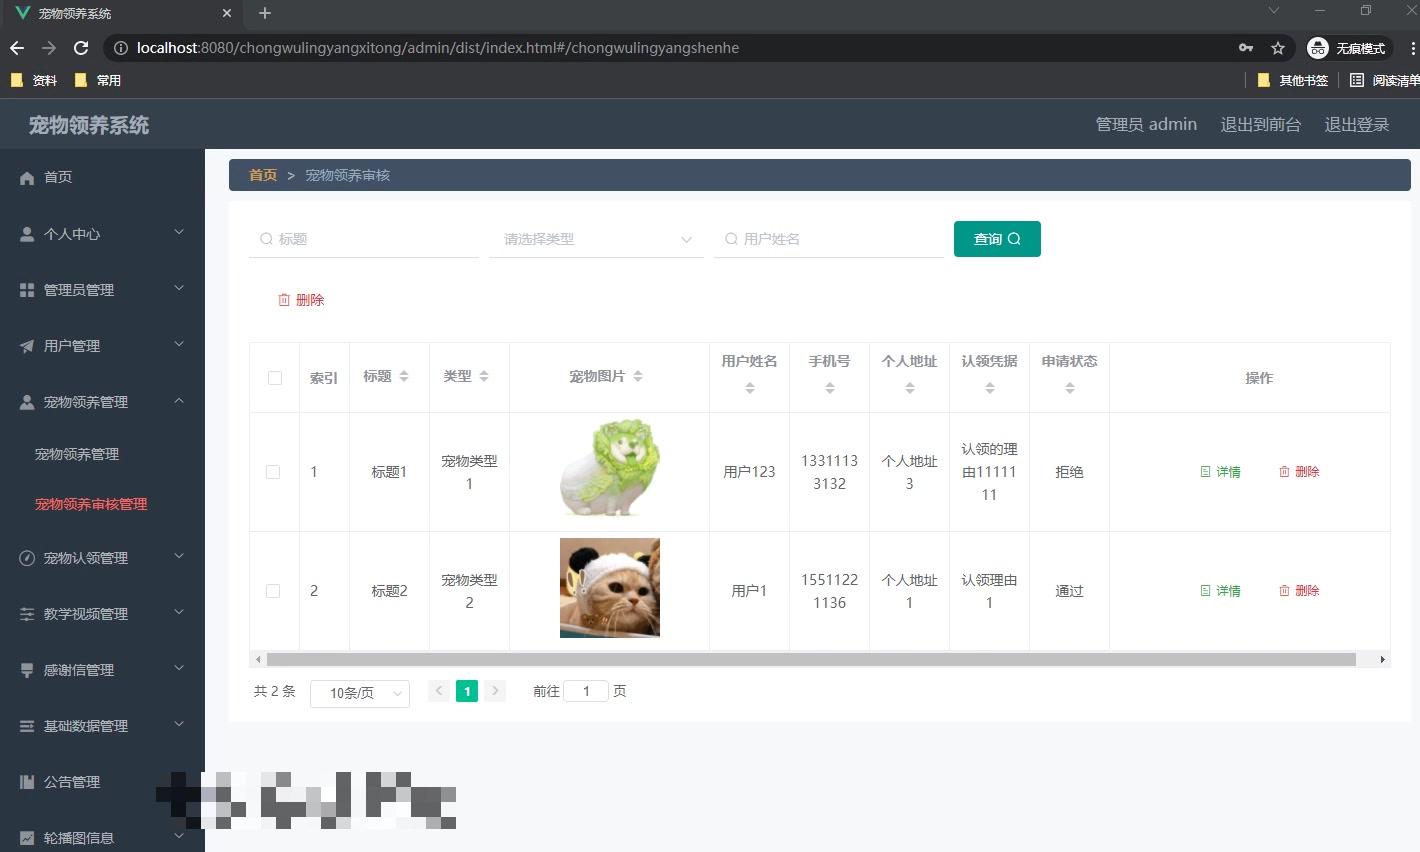This screenshot has height=852, width=1420.
Task: Expand the 用户管理 sidebar menu
Action: pyautogui.click(x=179, y=345)
